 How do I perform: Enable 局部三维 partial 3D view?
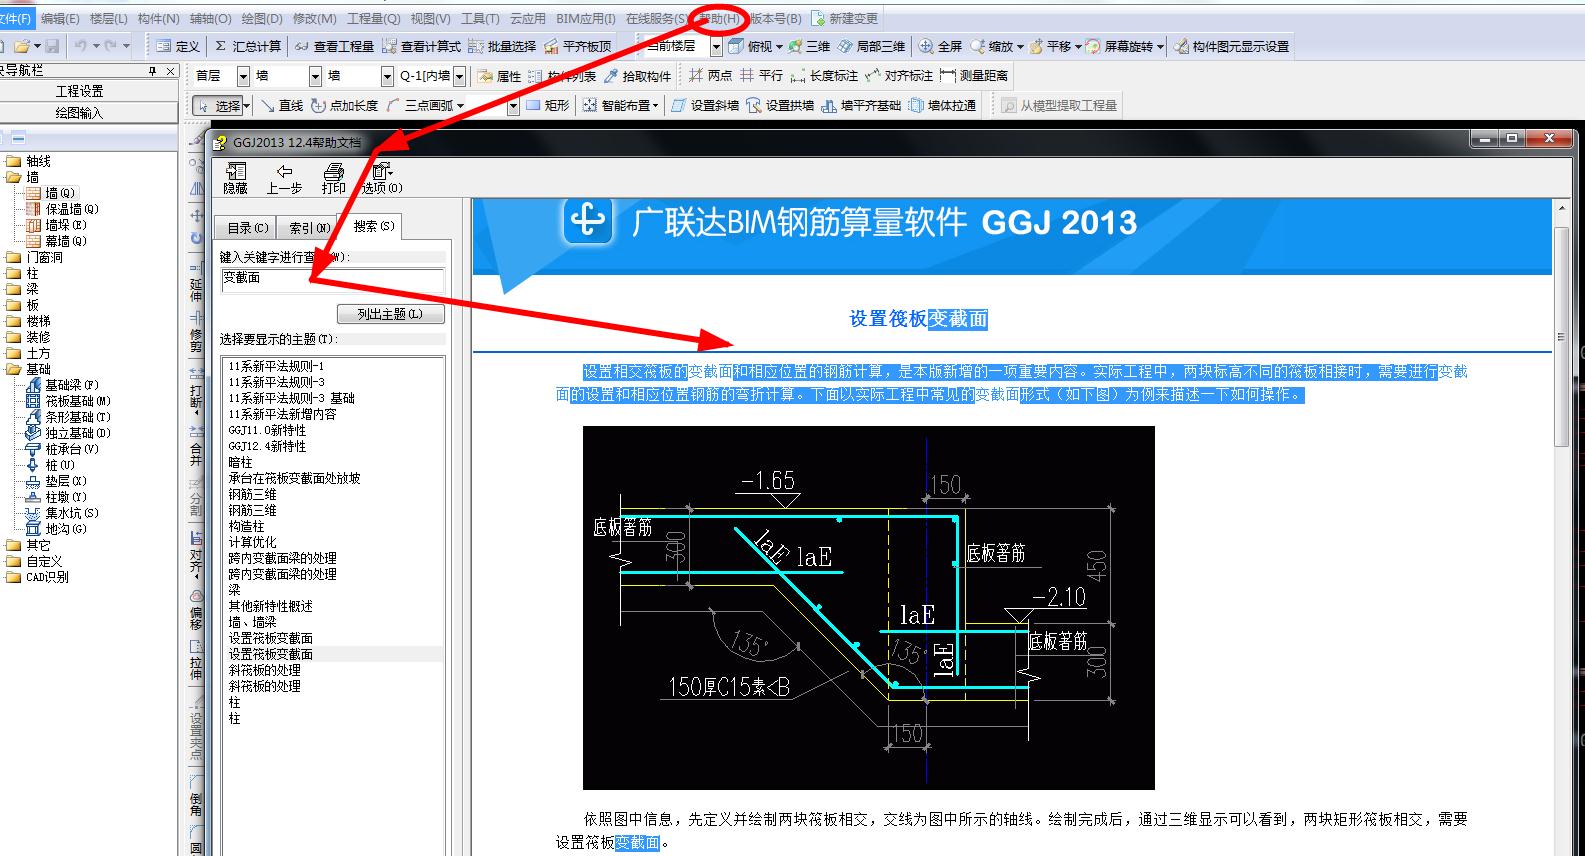coord(871,46)
